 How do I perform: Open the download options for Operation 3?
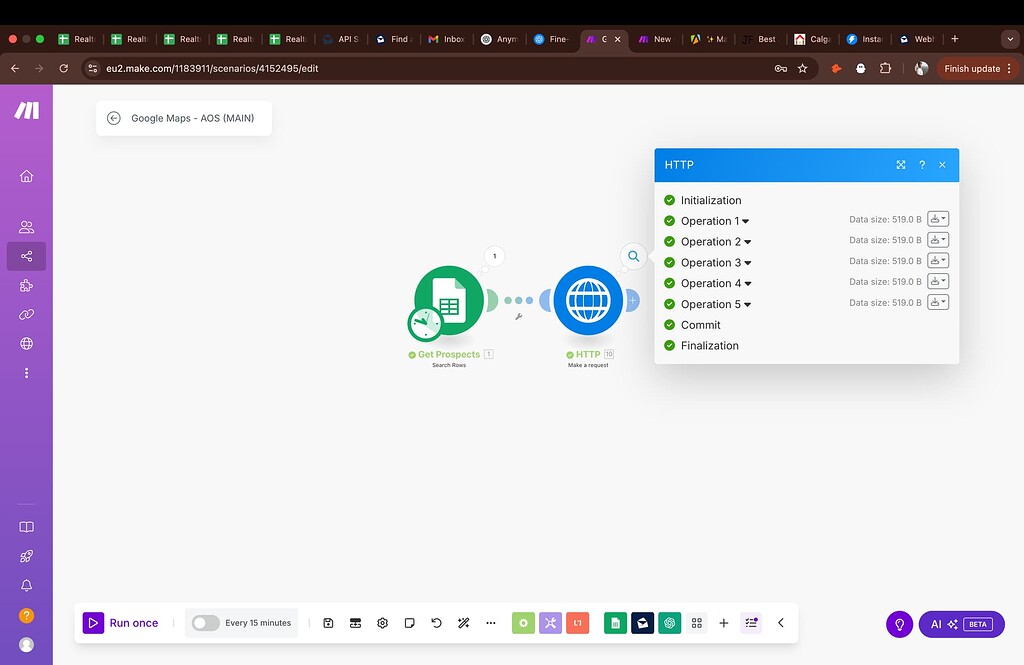pos(937,260)
